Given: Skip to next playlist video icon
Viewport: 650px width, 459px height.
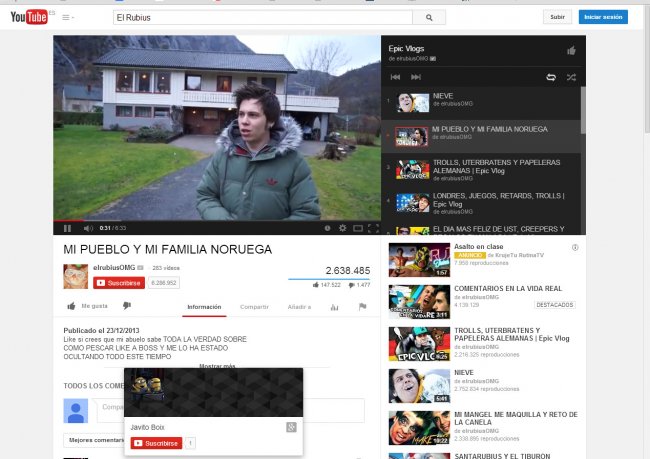Looking at the screenshot, I should [x=416, y=77].
